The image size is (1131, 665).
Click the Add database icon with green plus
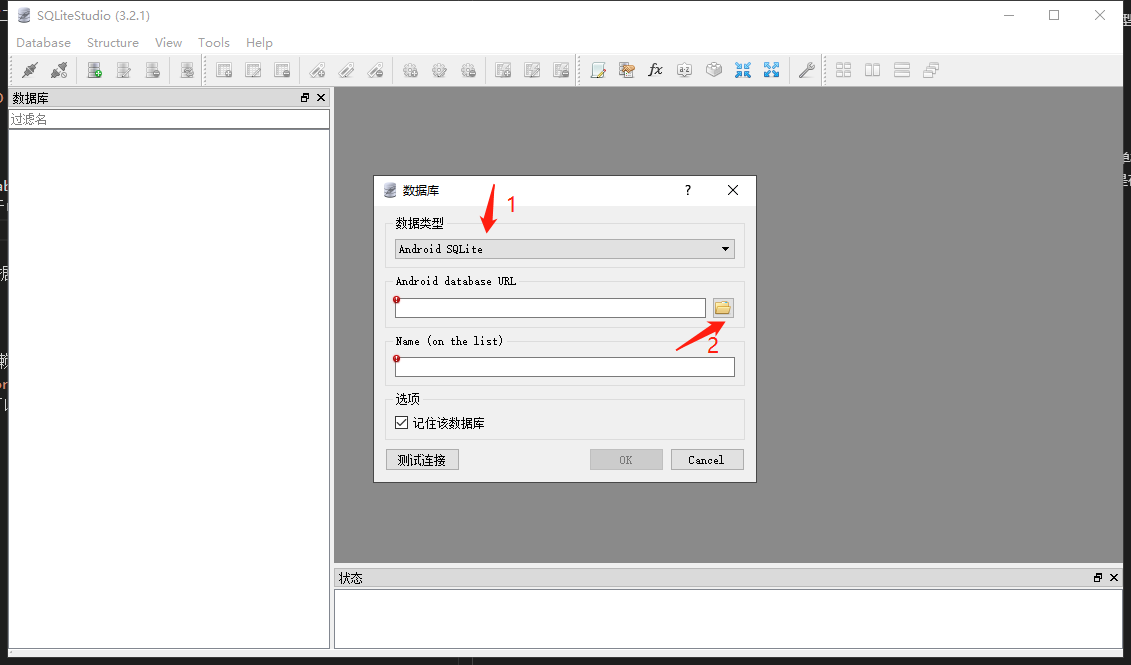pos(94,70)
